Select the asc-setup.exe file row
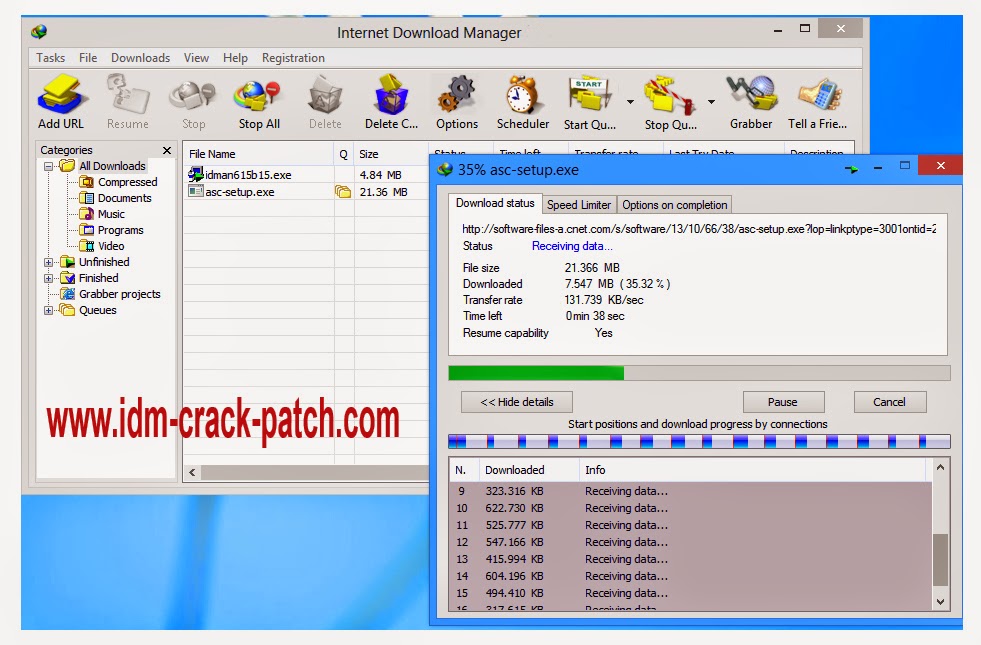981x645 pixels. 307,192
